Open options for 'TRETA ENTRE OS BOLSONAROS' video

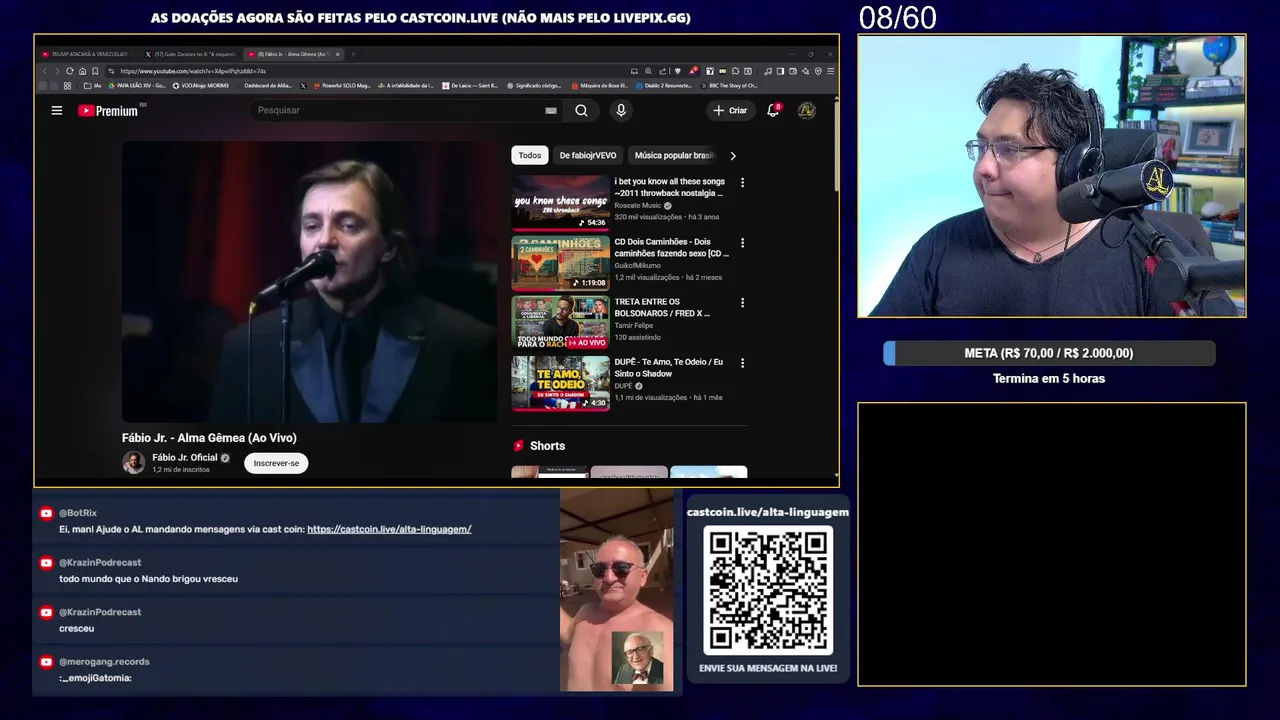(742, 302)
